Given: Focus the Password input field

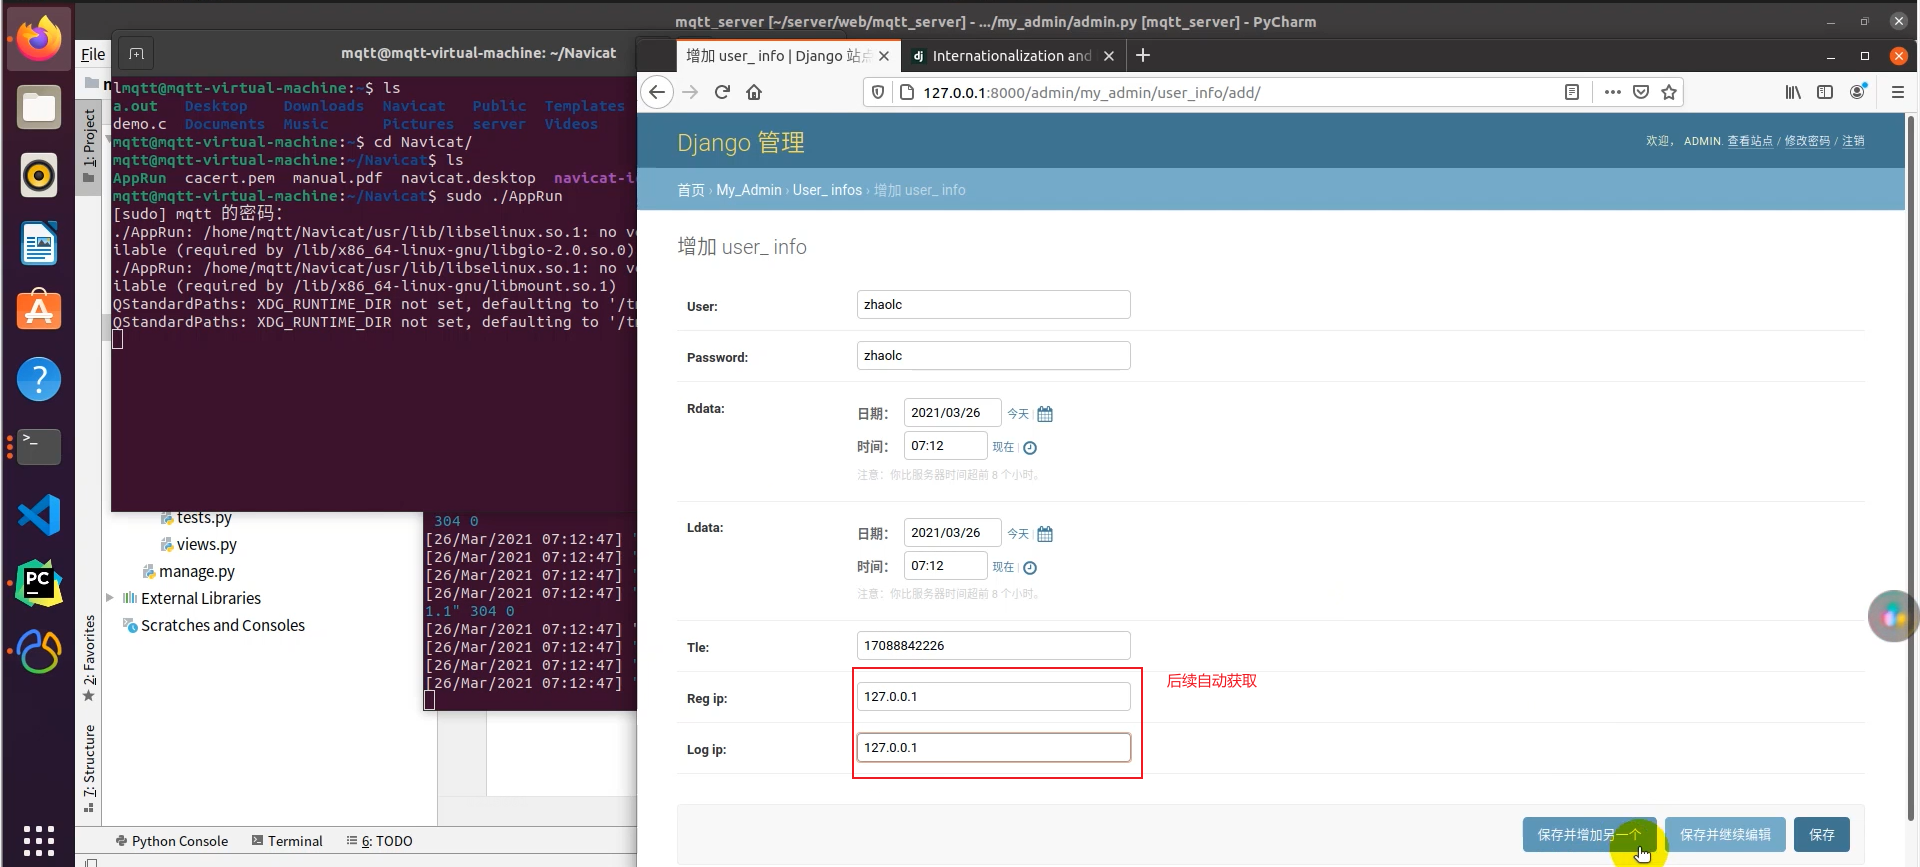Looking at the screenshot, I should click(x=993, y=356).
